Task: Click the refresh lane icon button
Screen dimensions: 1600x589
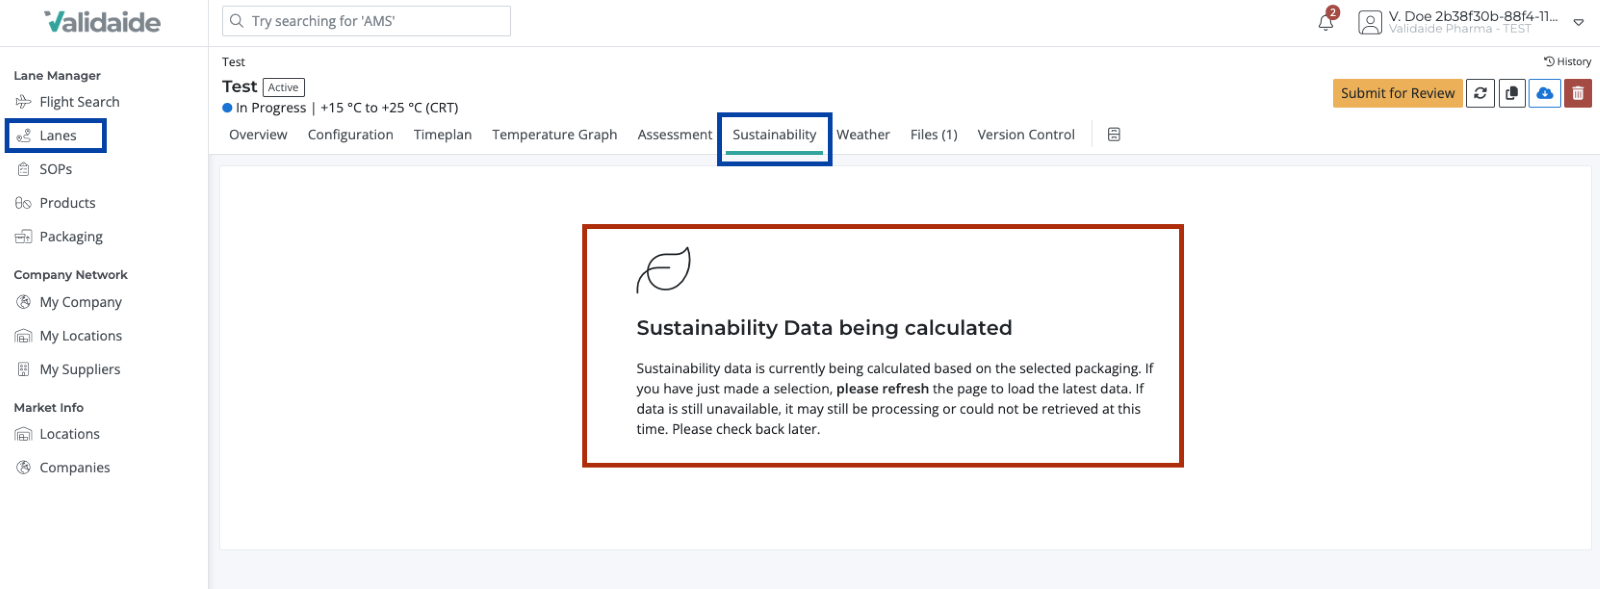Action: 1480,93
